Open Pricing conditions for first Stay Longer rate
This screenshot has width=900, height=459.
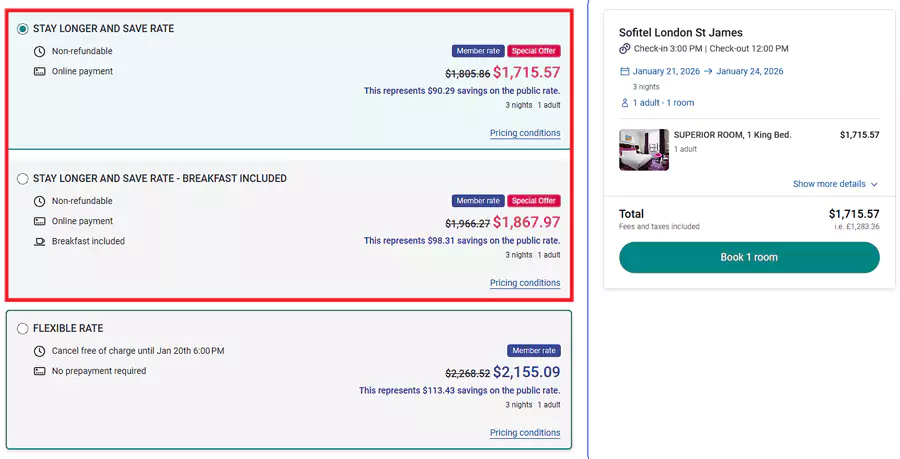pyautogui.click(x=525, y=133)
